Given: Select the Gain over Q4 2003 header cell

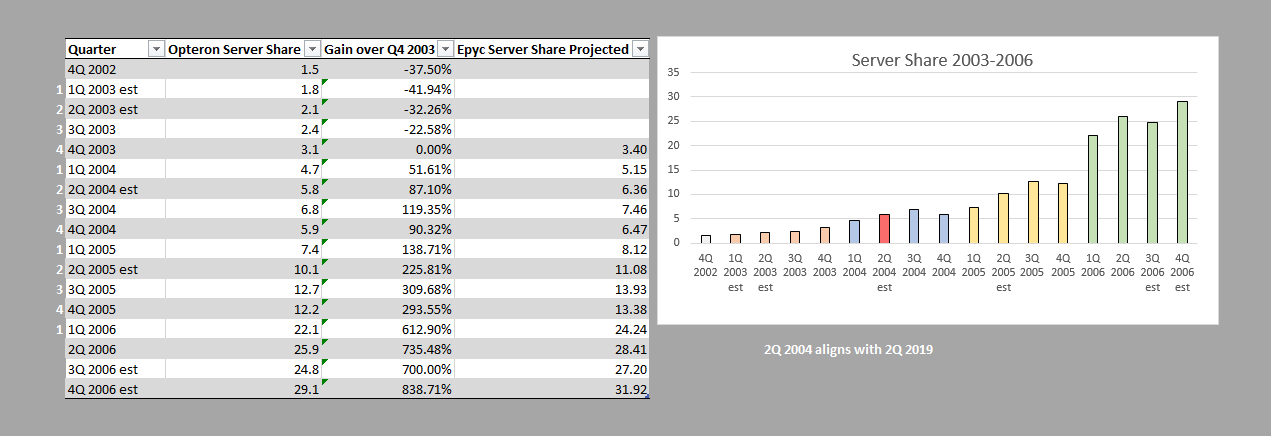Looking at the screenshot, I should (388, 49).
